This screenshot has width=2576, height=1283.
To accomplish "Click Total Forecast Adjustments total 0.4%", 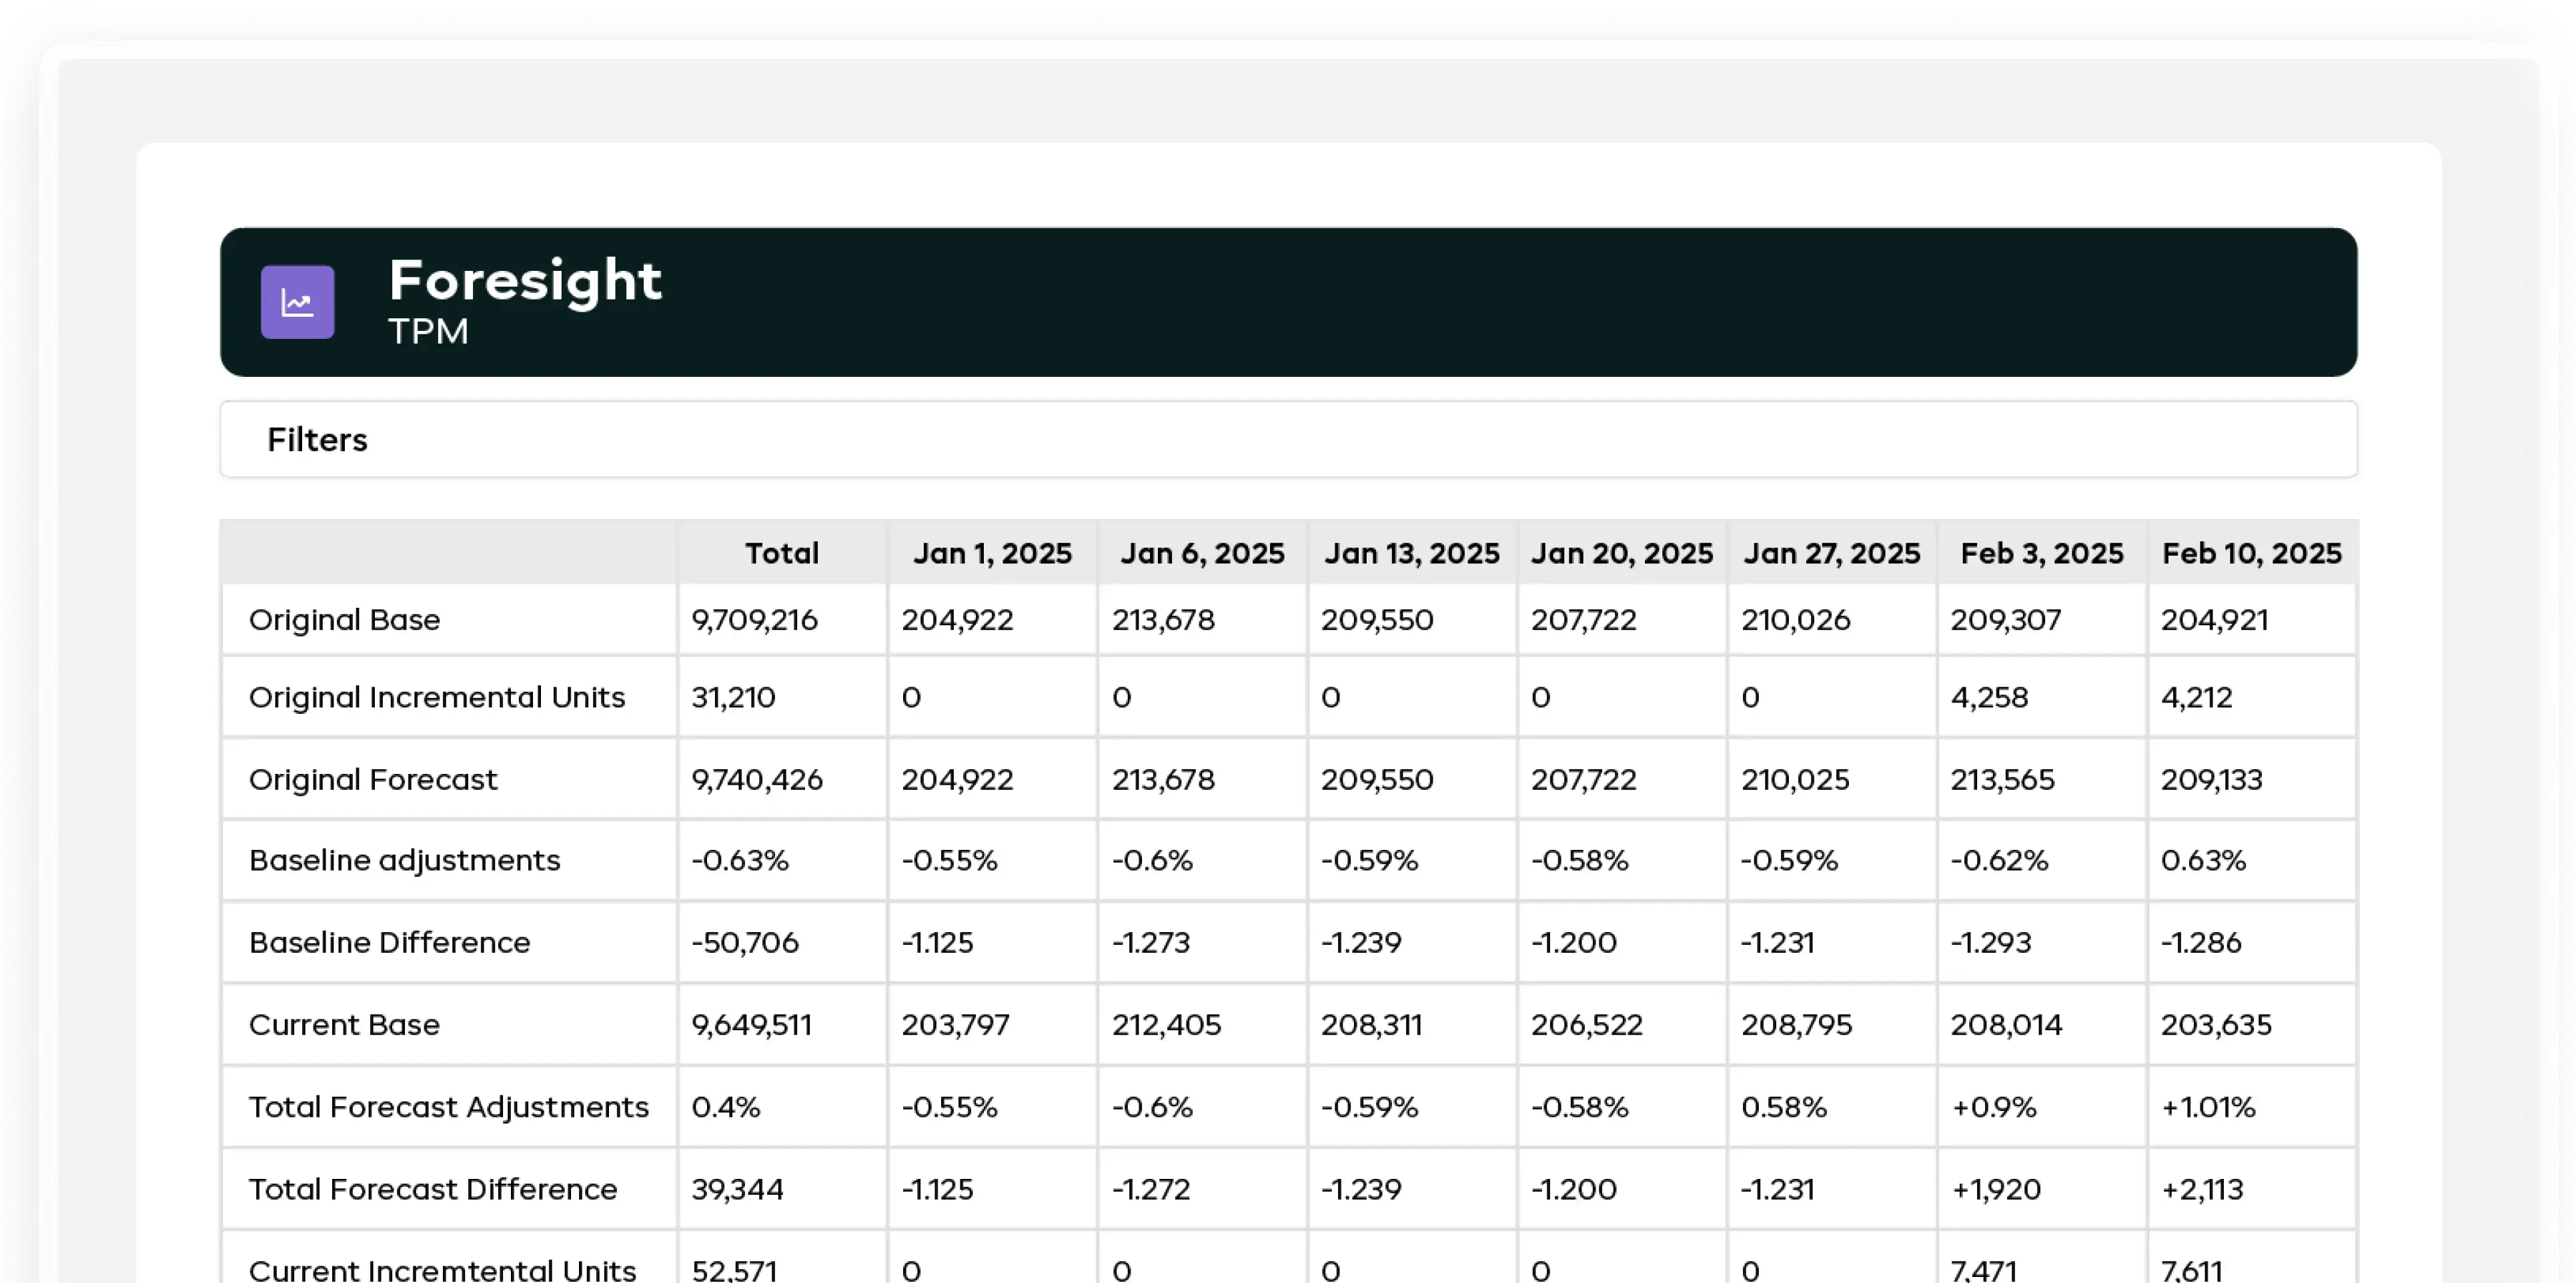I will (726, 1107).
